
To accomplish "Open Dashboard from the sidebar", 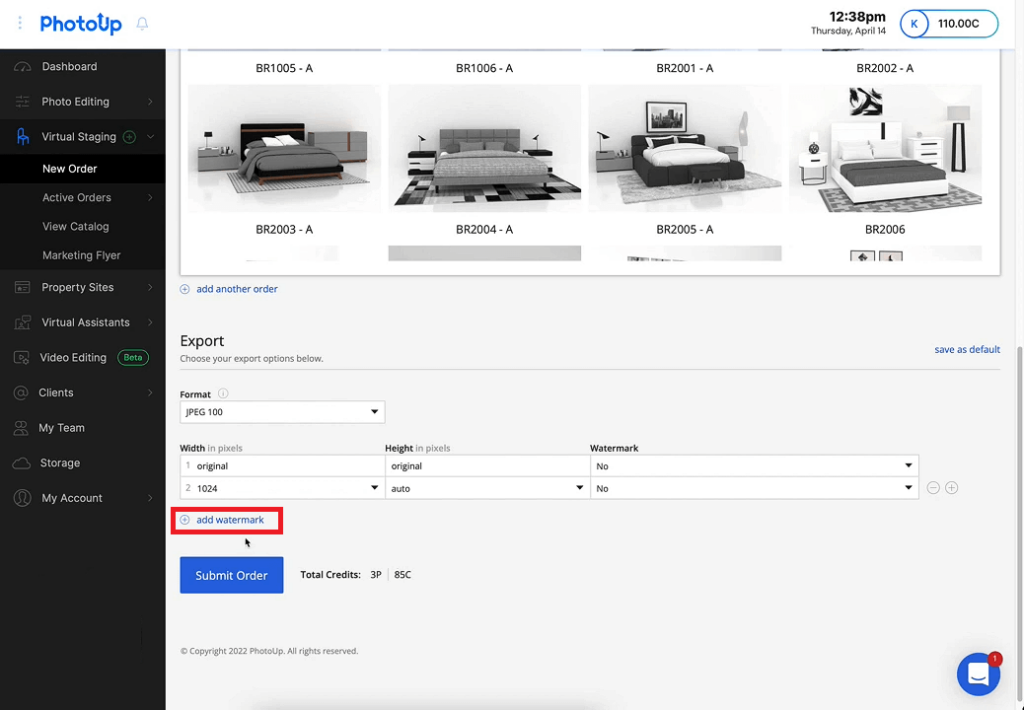I will [x=69, y=67].
